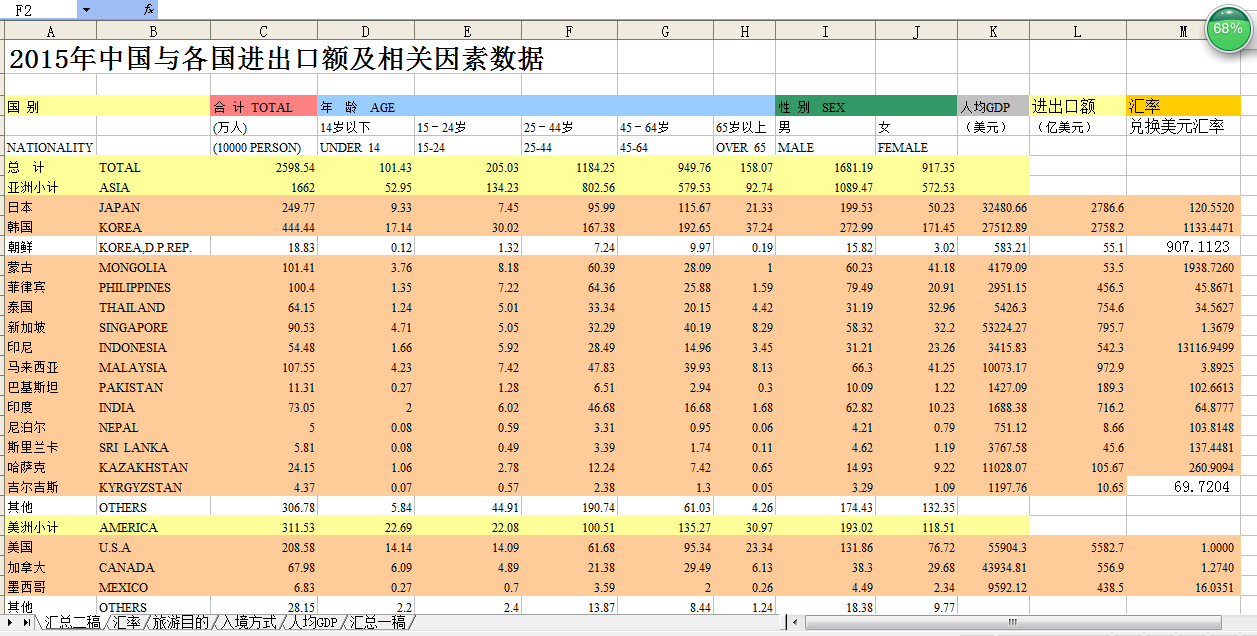Click the green 68% floating badge
Image resolution: width=1257 pixels, height=636 pixels.
(x=1227, y=29)
